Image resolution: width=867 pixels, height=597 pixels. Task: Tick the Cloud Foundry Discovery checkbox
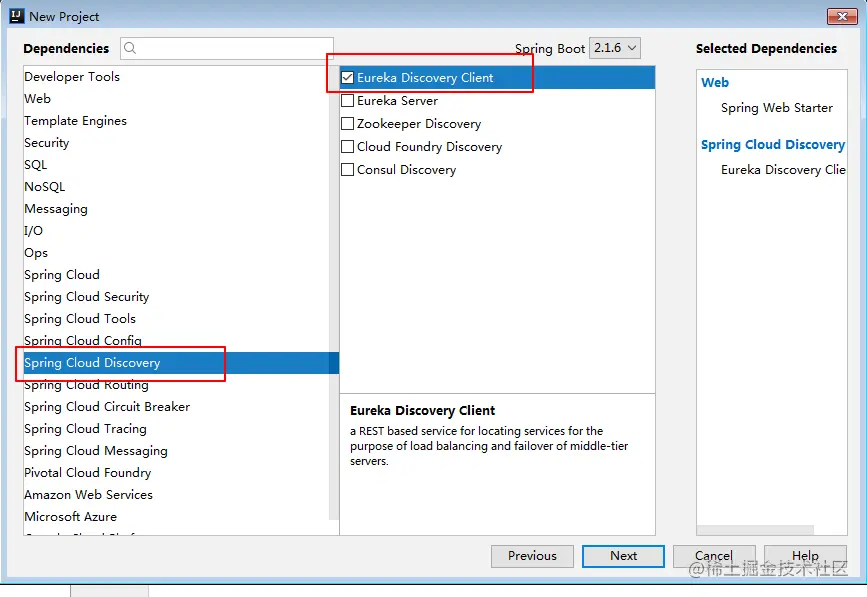pyautogui.click(x=347, y=146)
